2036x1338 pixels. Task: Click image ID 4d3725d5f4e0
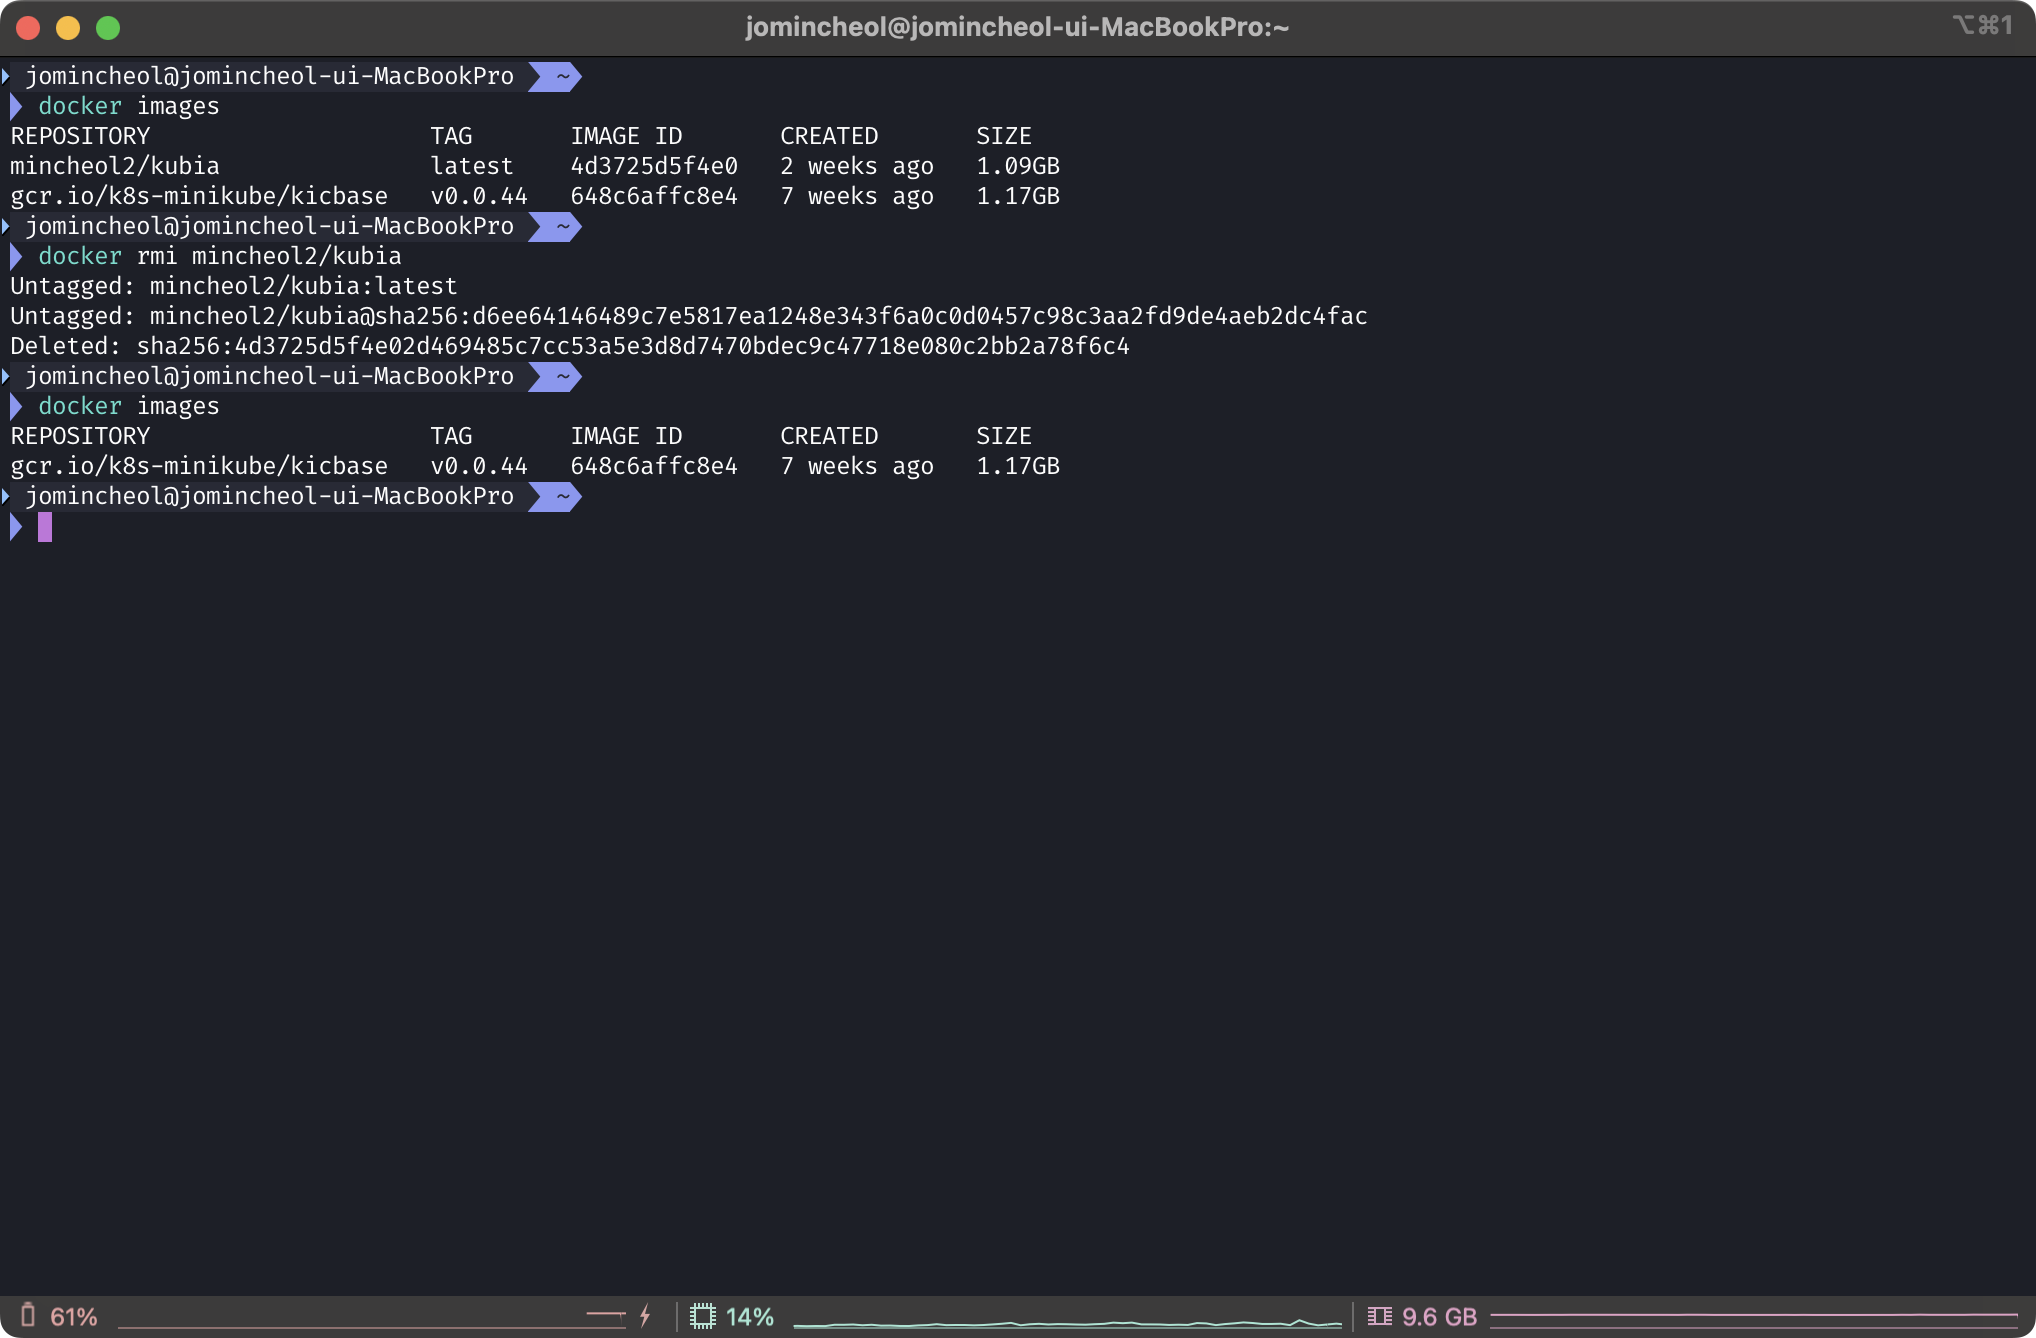click(x=654, y=166)
